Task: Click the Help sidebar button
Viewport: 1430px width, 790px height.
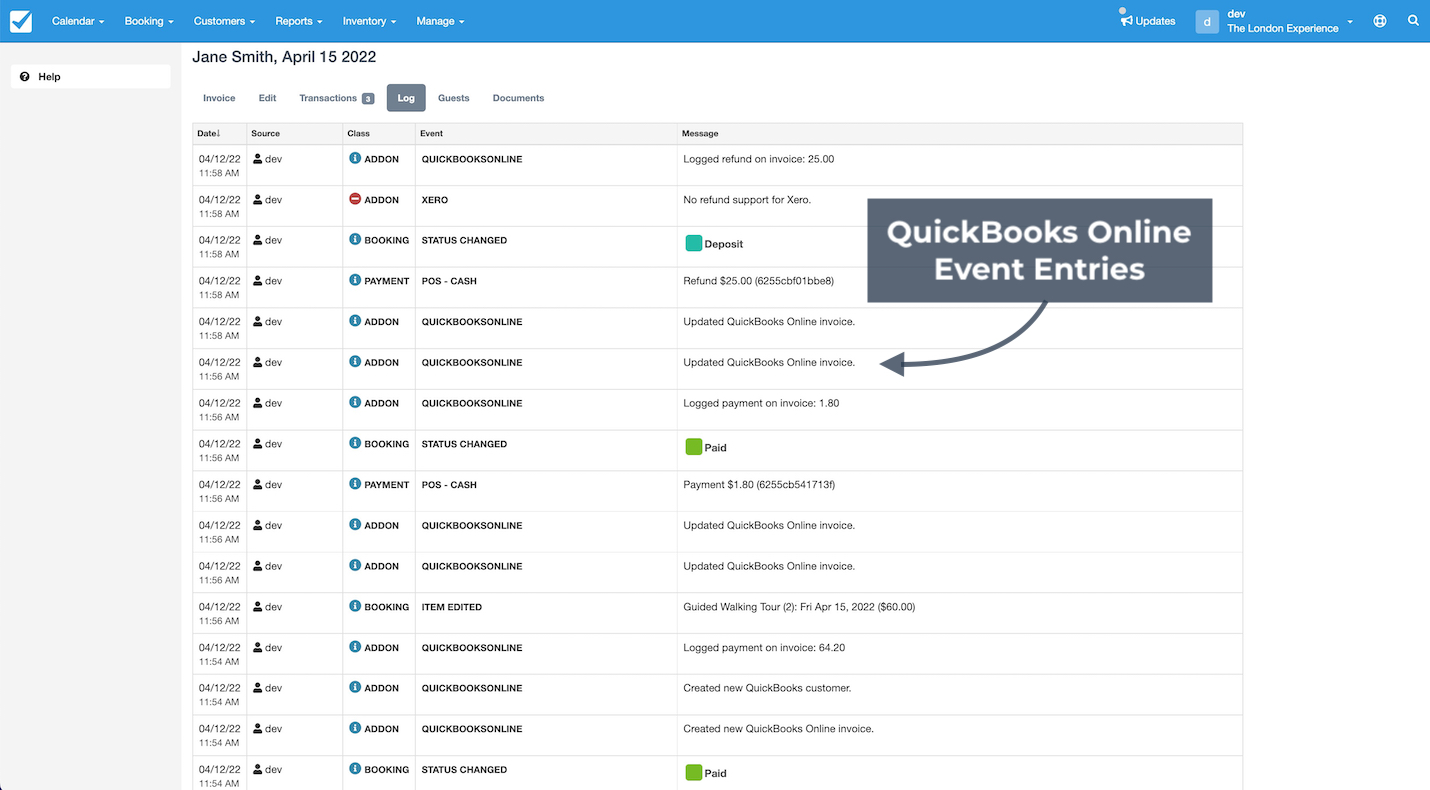Action: pyautogui.click(x=91, y=77)
